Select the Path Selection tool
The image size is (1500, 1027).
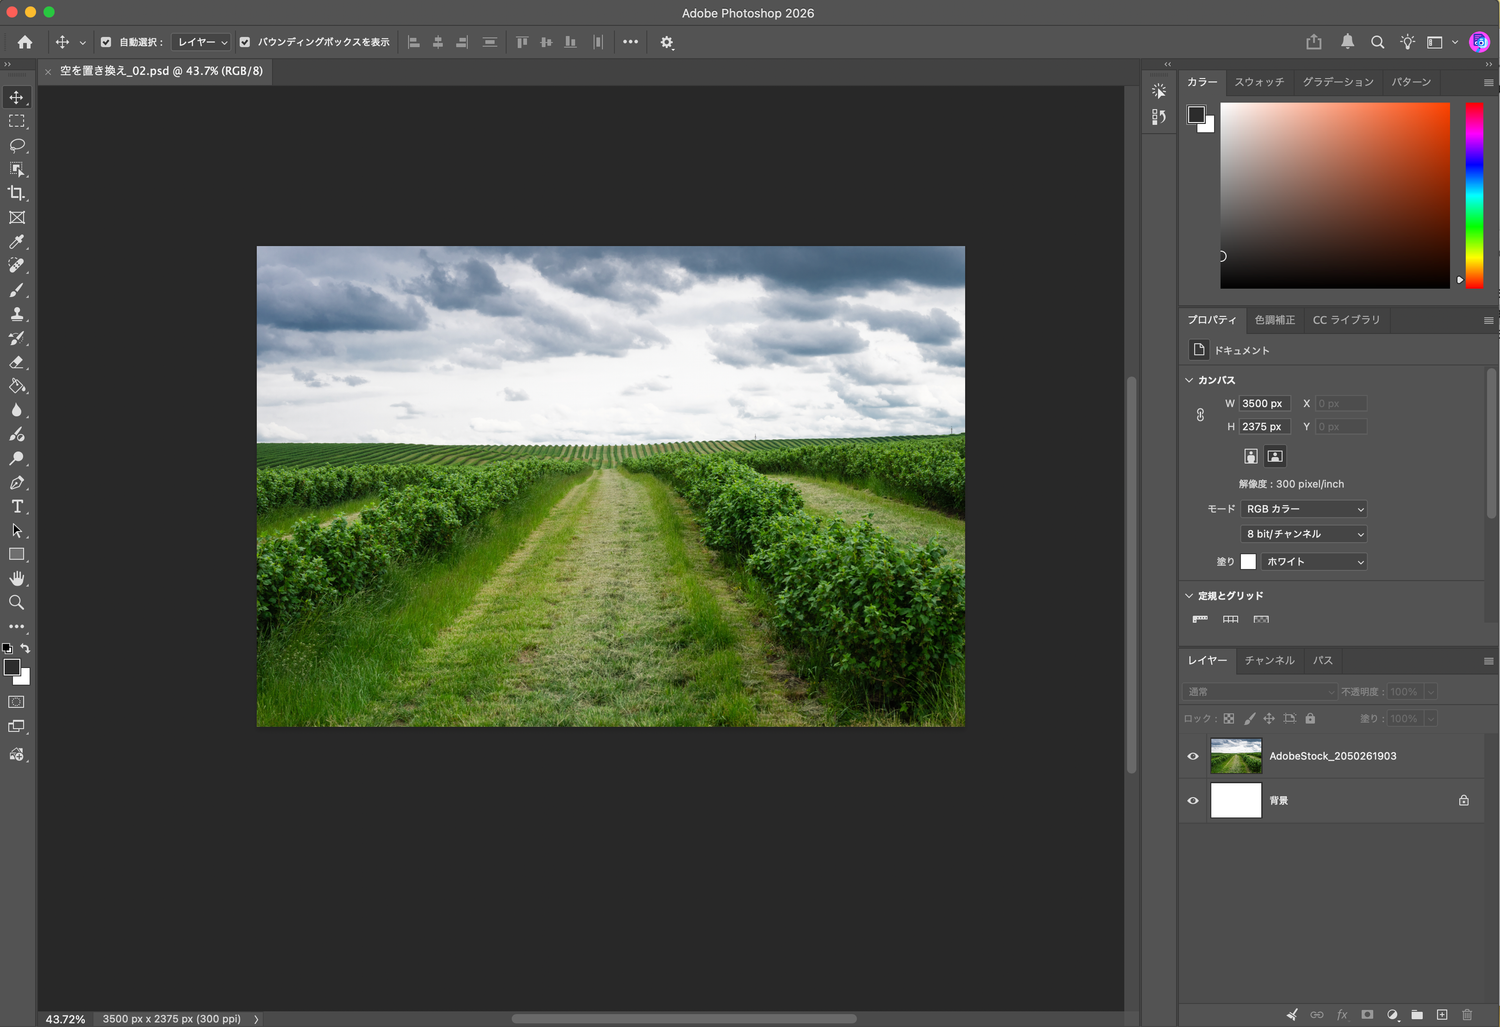(17, 530)
